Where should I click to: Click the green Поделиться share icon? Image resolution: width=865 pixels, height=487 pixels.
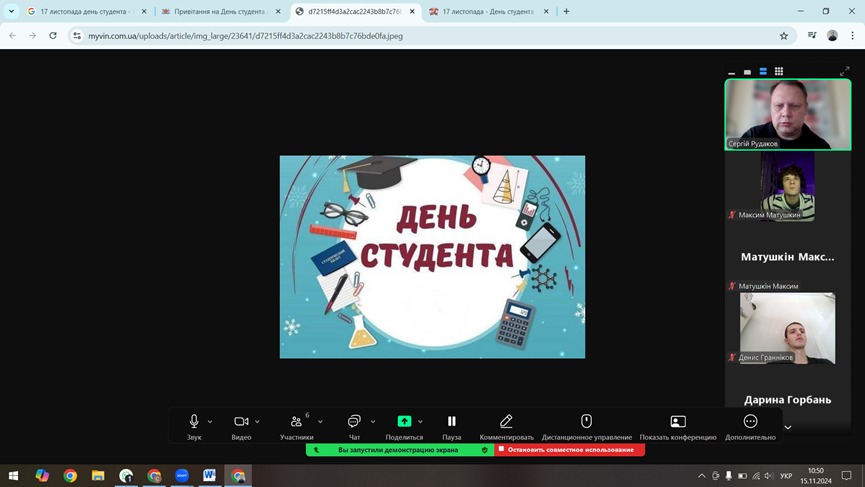click(404, 421)
